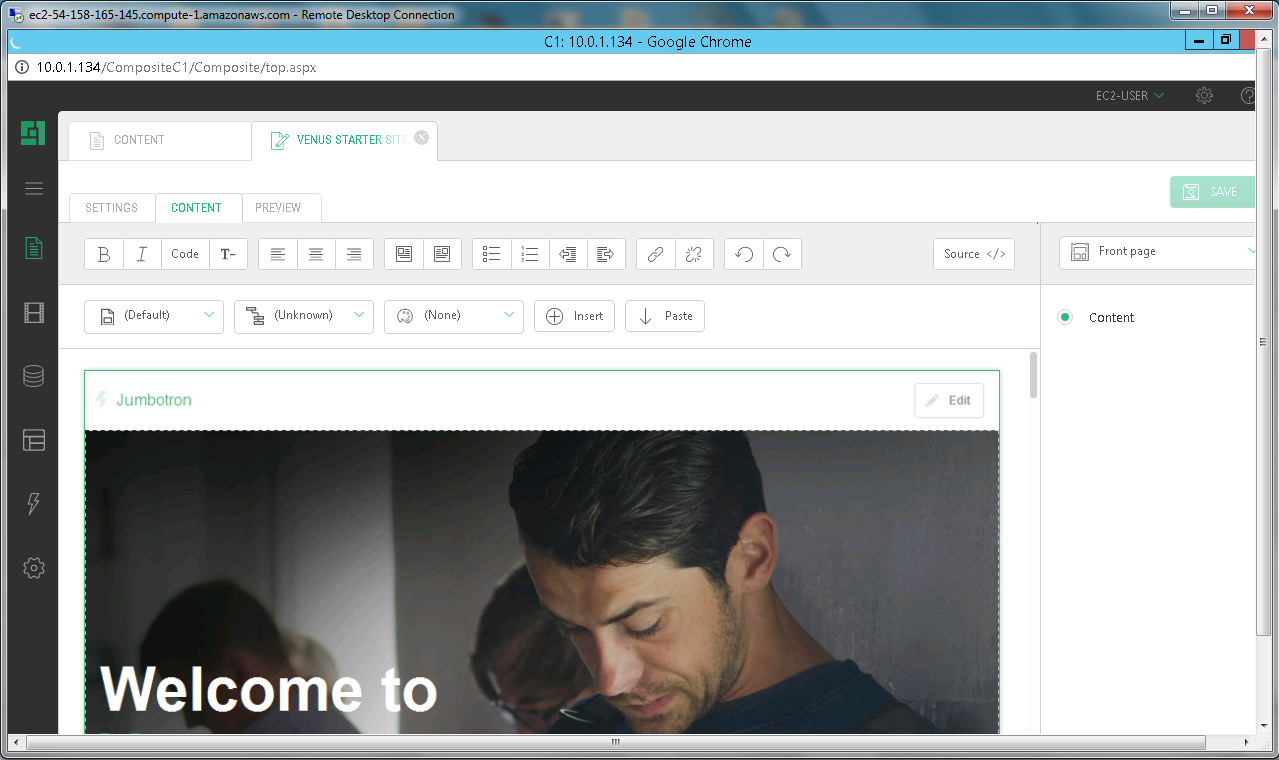Screen dimensions: 1279x760
Task: Insert a bulleted list
Action: [491, 254]
